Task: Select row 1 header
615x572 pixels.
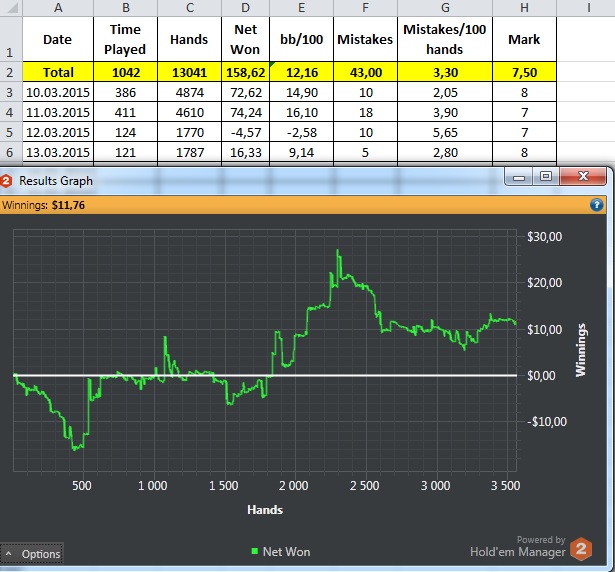Action: click(x=11, y=39)
